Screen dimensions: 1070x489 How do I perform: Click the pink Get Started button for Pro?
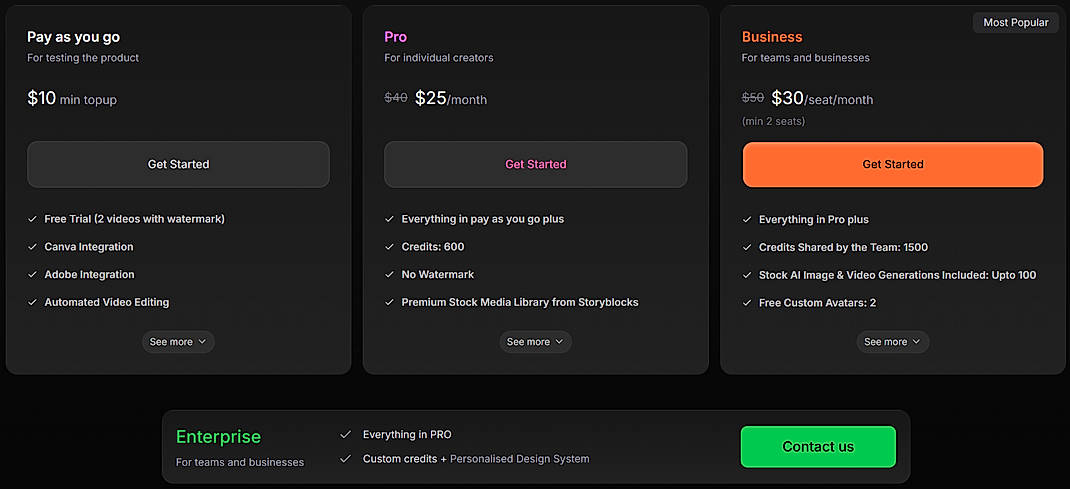pos(536,164)
